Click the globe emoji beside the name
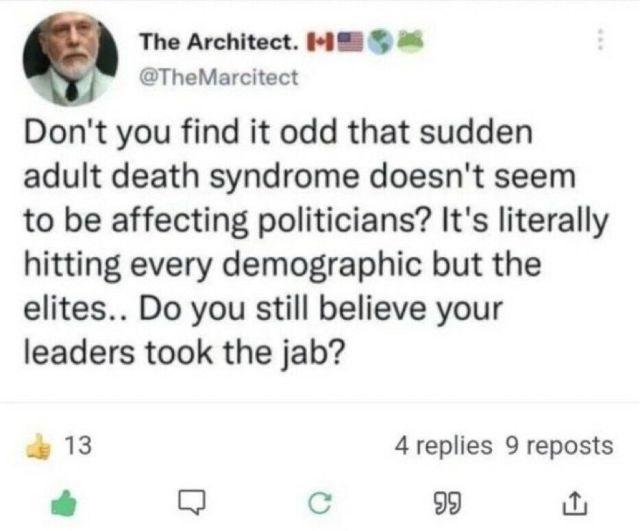 coord(379,42)
